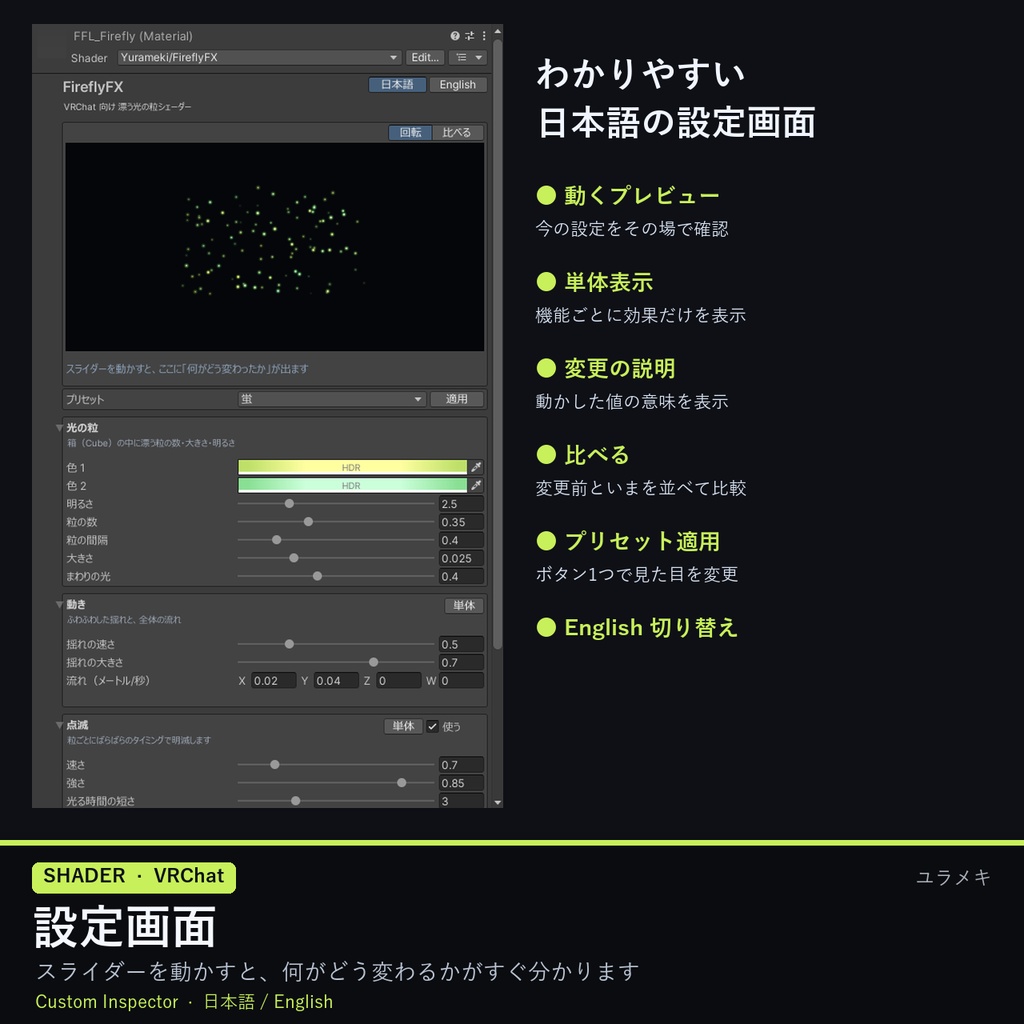The height and width of the screenshot is (1024, 1024).
Task: Click the FFL_Firefly (Material) header title
Action: pyautogui.click(x=133, y=36)
